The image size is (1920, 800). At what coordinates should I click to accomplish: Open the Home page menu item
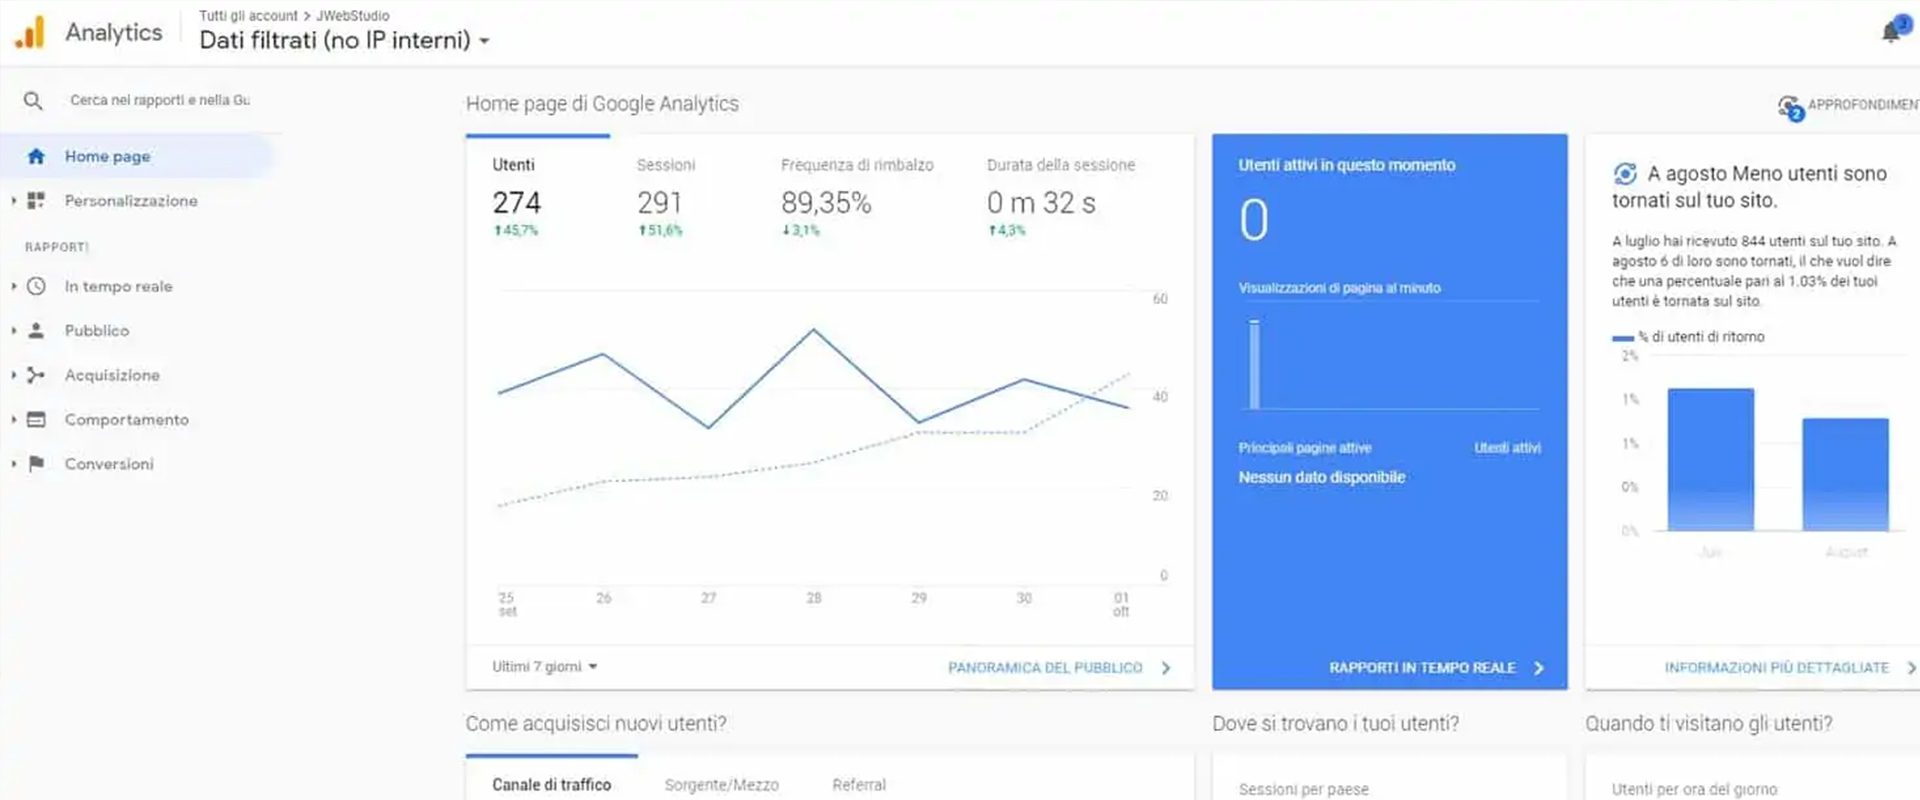click(135, 156)
